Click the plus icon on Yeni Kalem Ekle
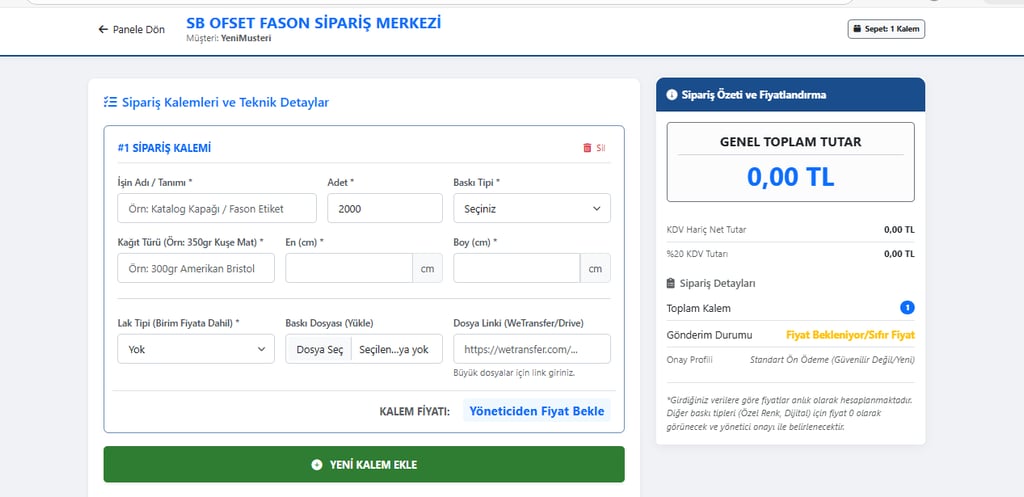The image size is (1024, 497). (x=317, y=465)
